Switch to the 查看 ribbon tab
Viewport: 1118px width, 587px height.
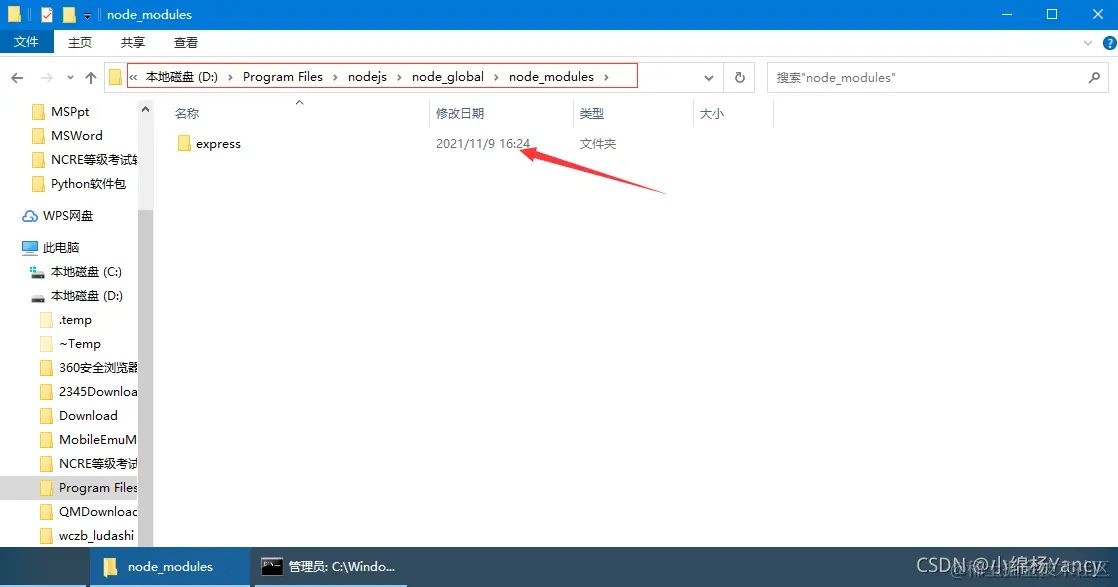[186, 42]
